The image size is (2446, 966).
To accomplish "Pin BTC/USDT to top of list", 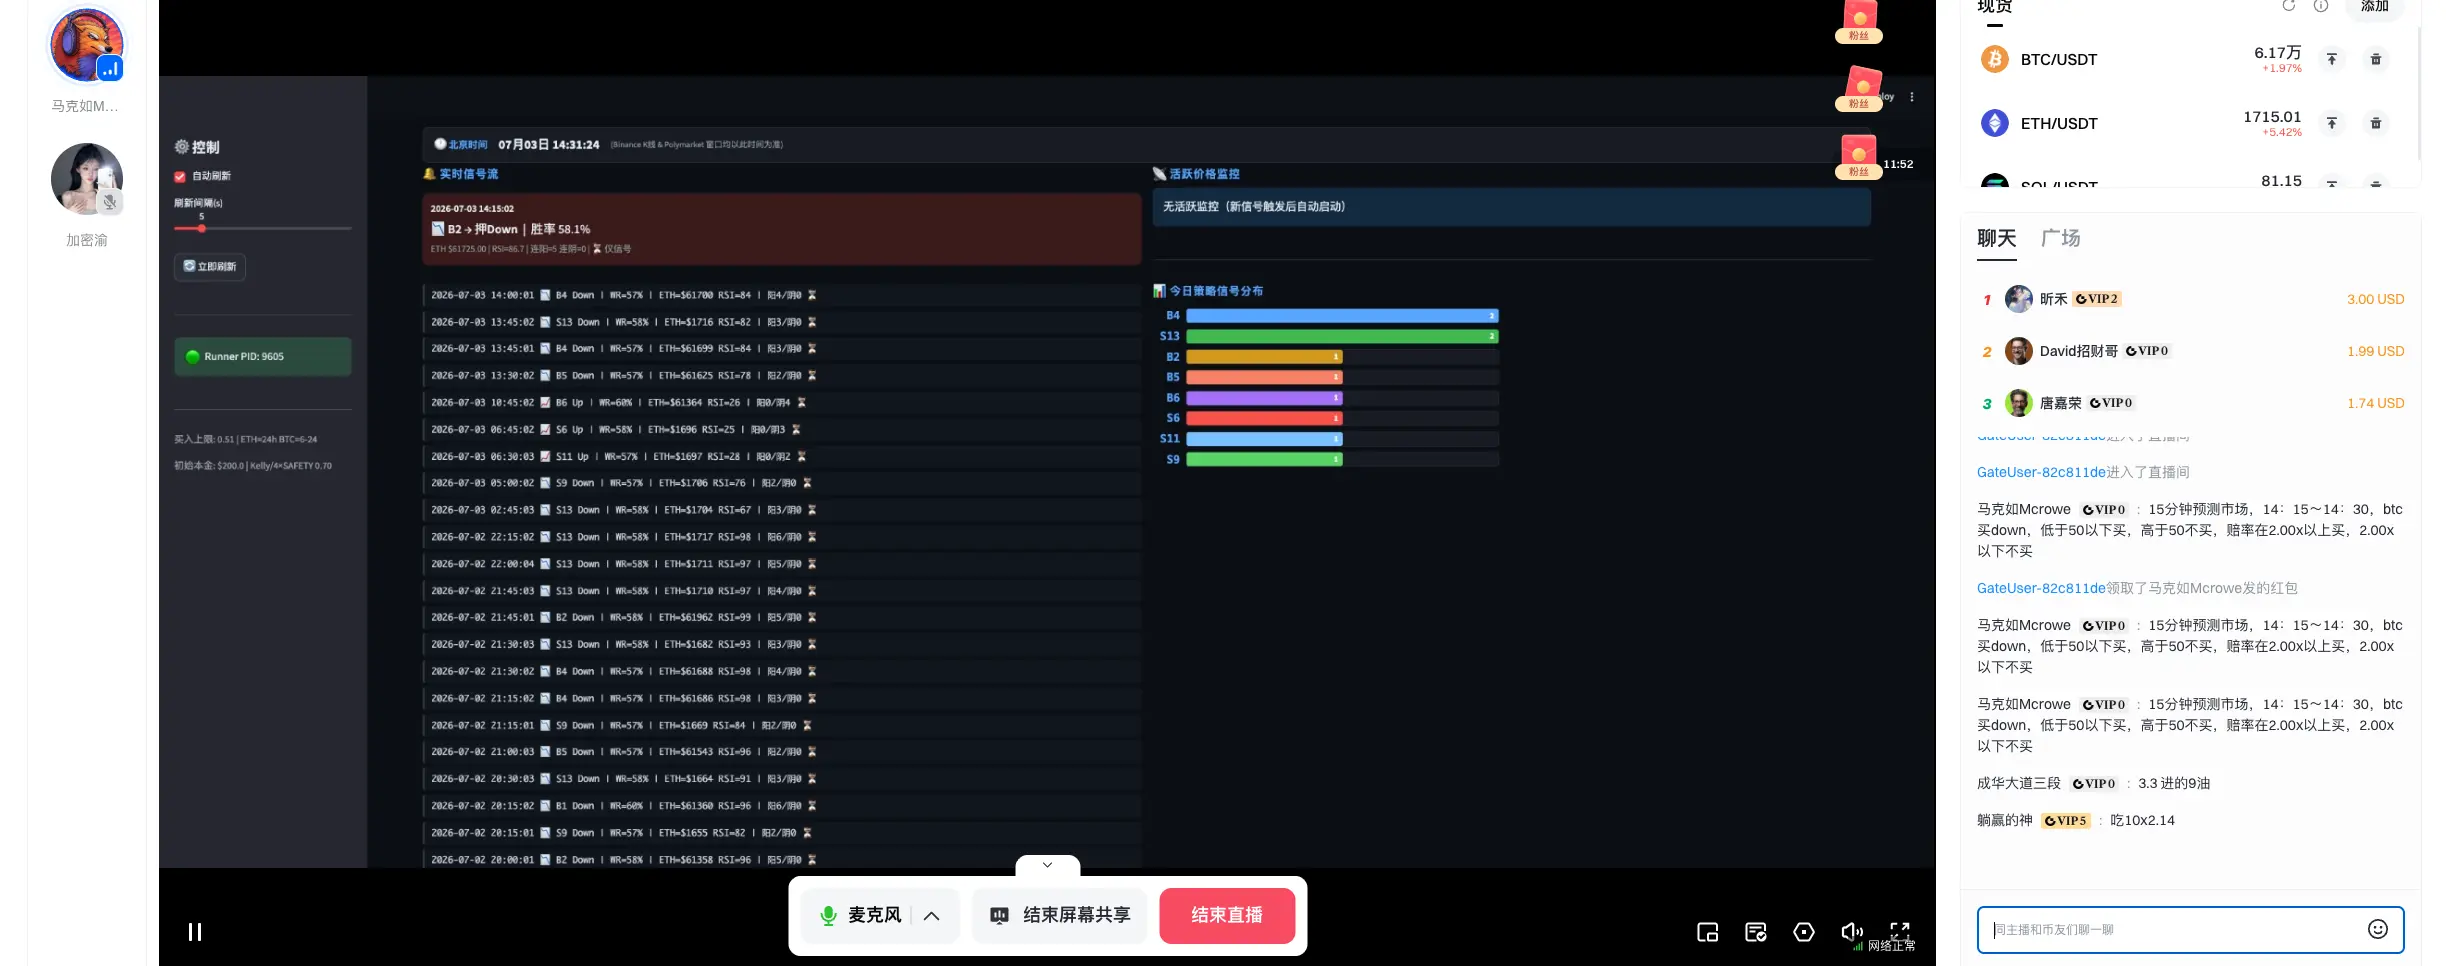I will [x=2332, y=59].
